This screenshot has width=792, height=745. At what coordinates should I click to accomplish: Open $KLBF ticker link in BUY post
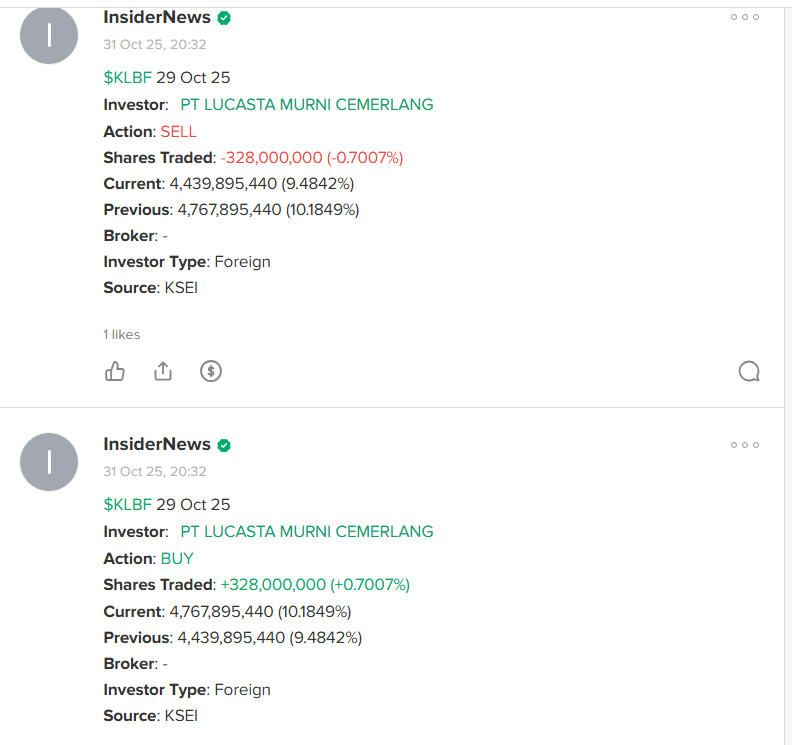[127, 505]
